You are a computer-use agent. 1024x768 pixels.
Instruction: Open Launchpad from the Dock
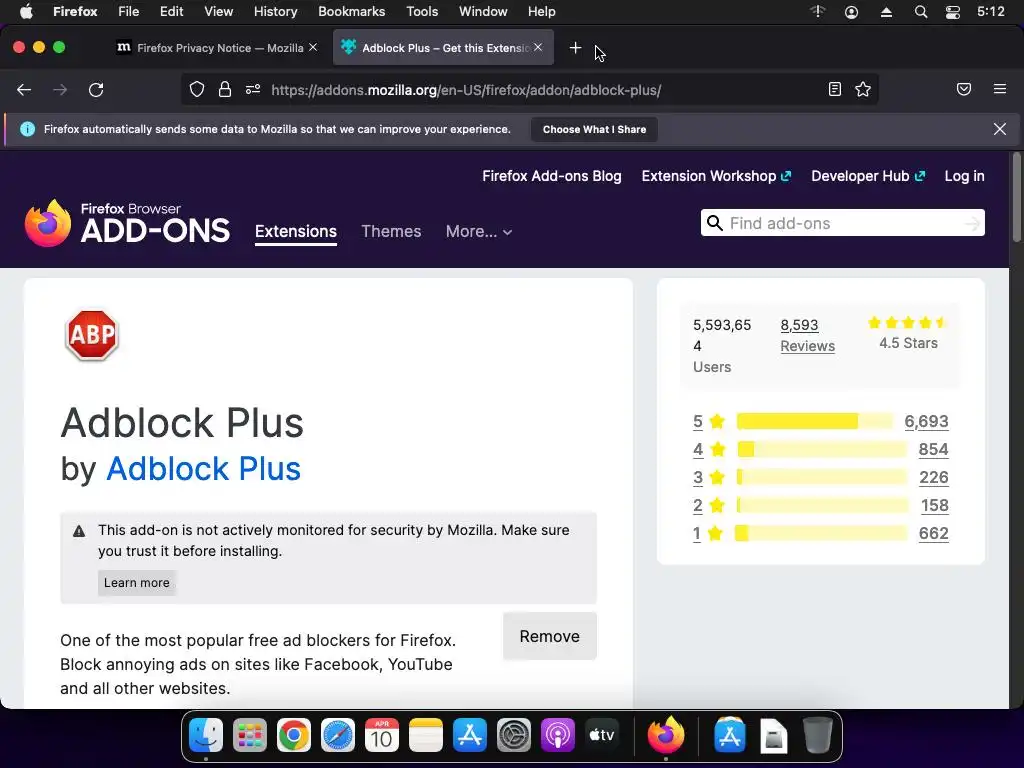(x=249, y=736)
